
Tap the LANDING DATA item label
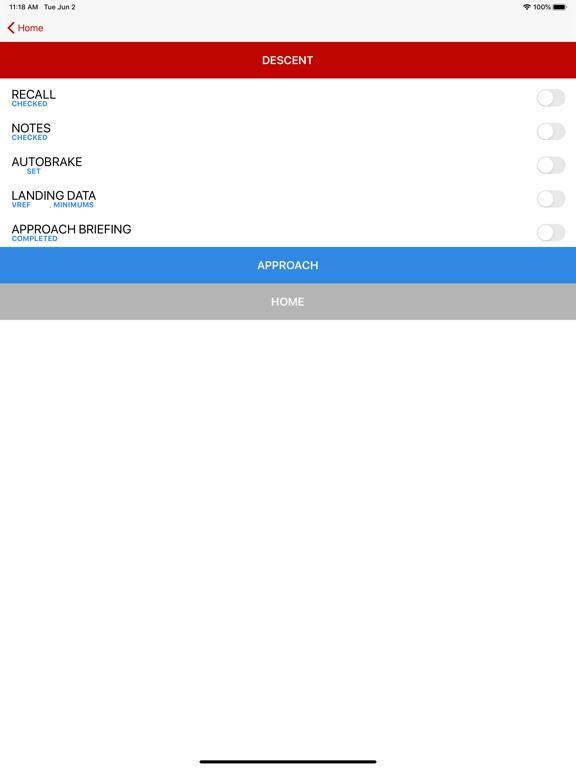pos(53,195)
